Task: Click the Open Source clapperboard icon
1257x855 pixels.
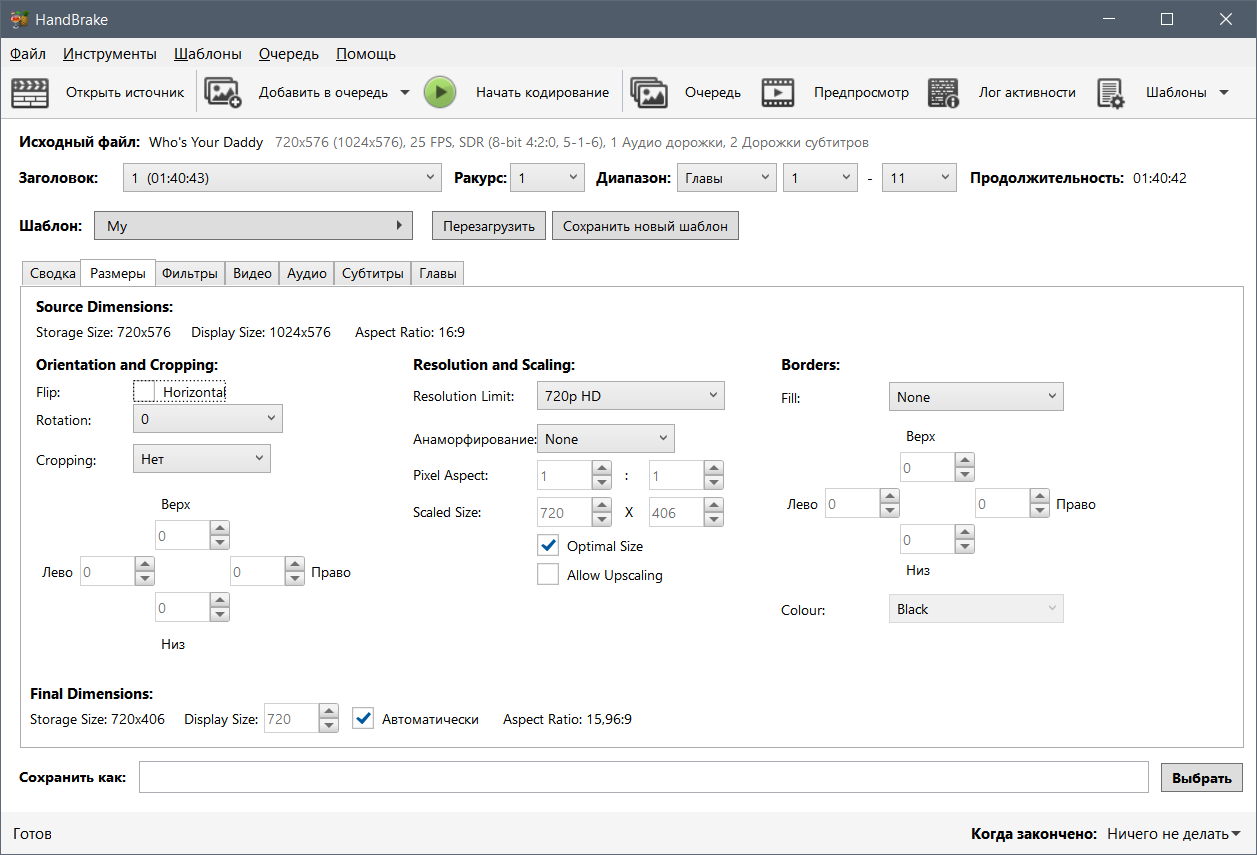Action: click(x=30, y=92)
